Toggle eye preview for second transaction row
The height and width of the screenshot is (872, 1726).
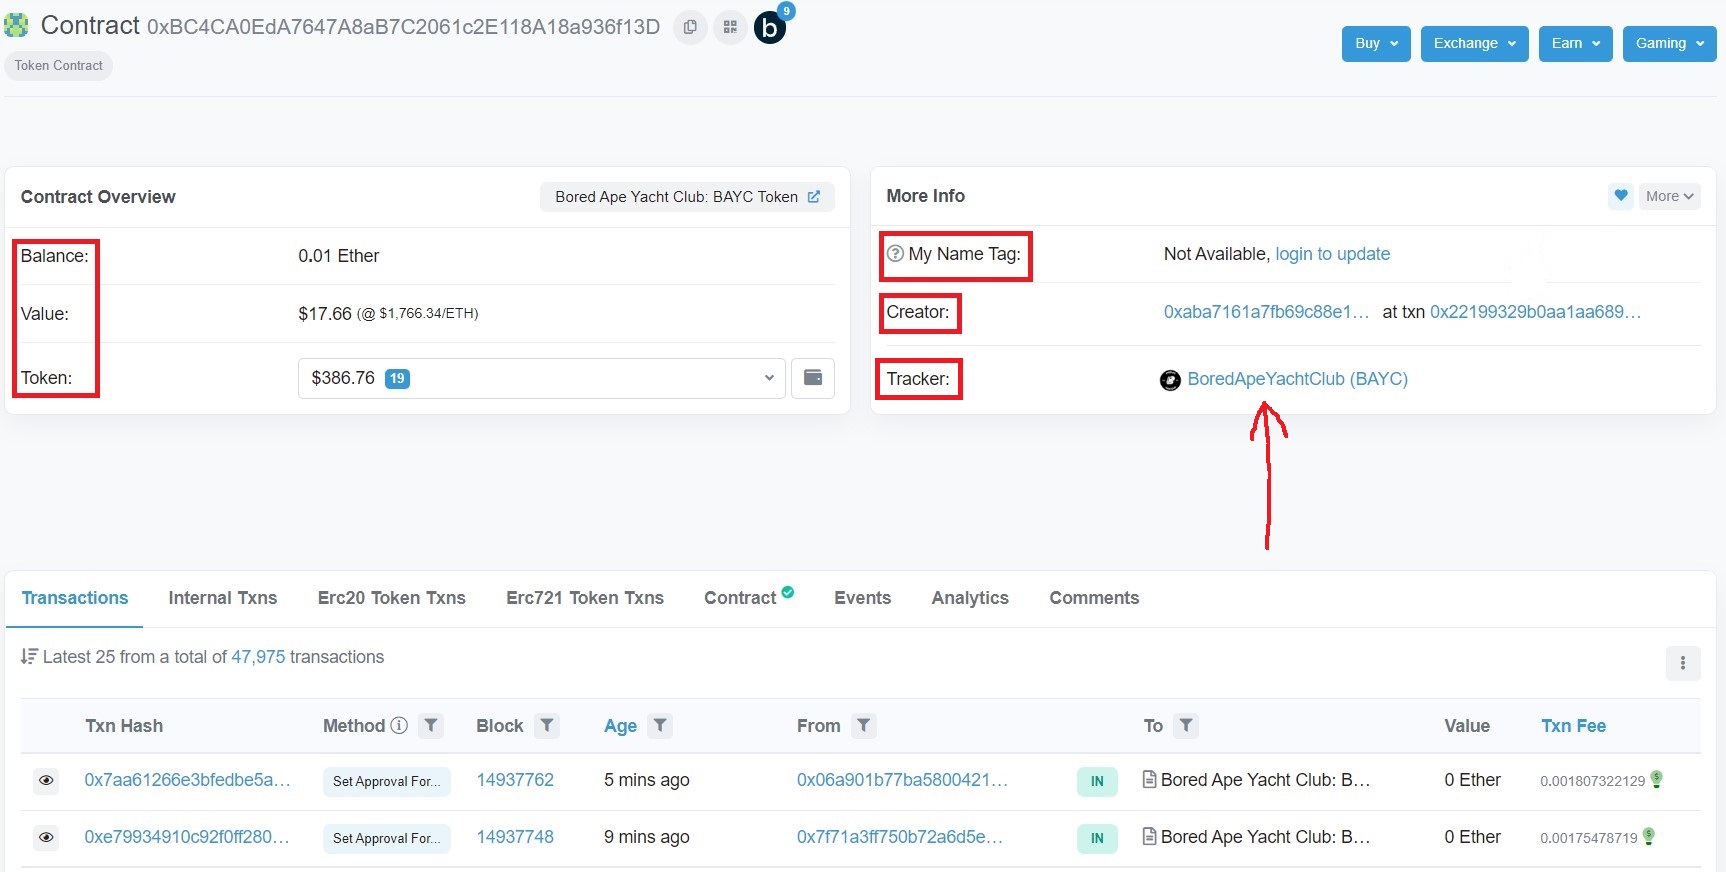click(x=46, y=838)
